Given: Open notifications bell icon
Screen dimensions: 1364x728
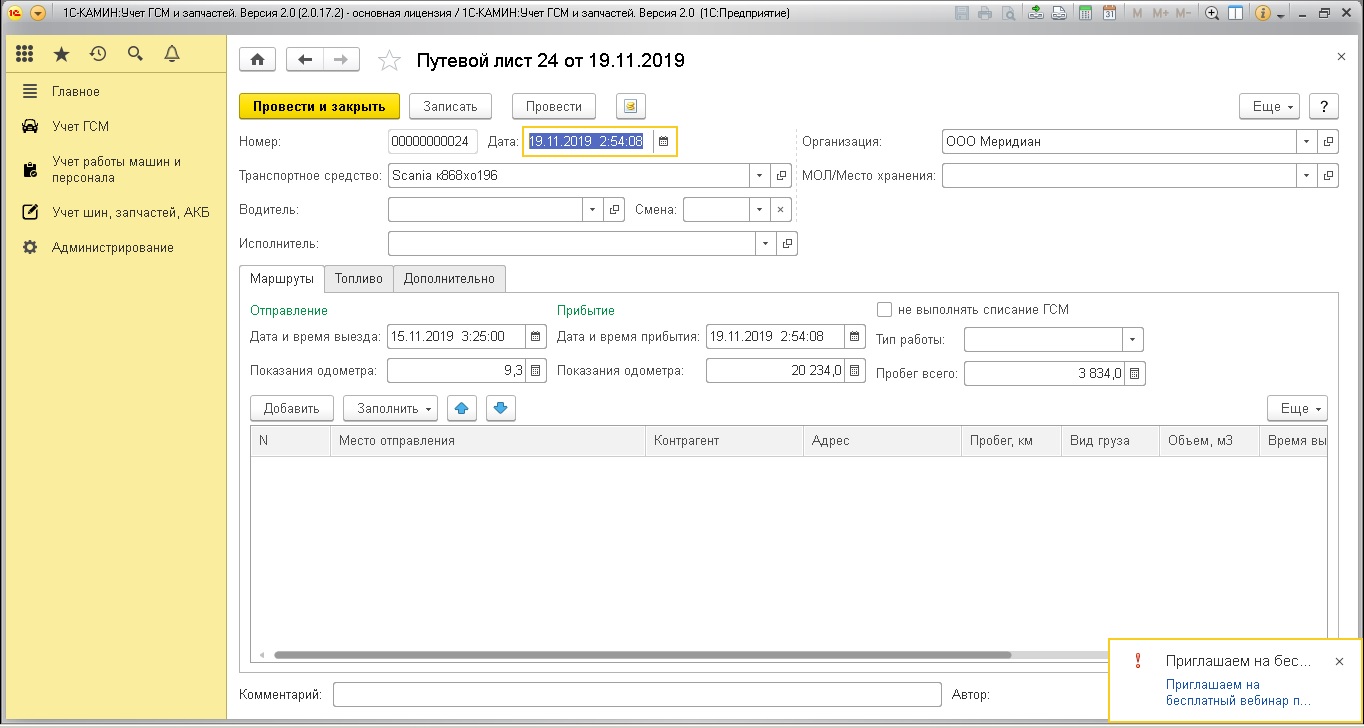Looking at the screenshot, I should [x=172, y=54].
